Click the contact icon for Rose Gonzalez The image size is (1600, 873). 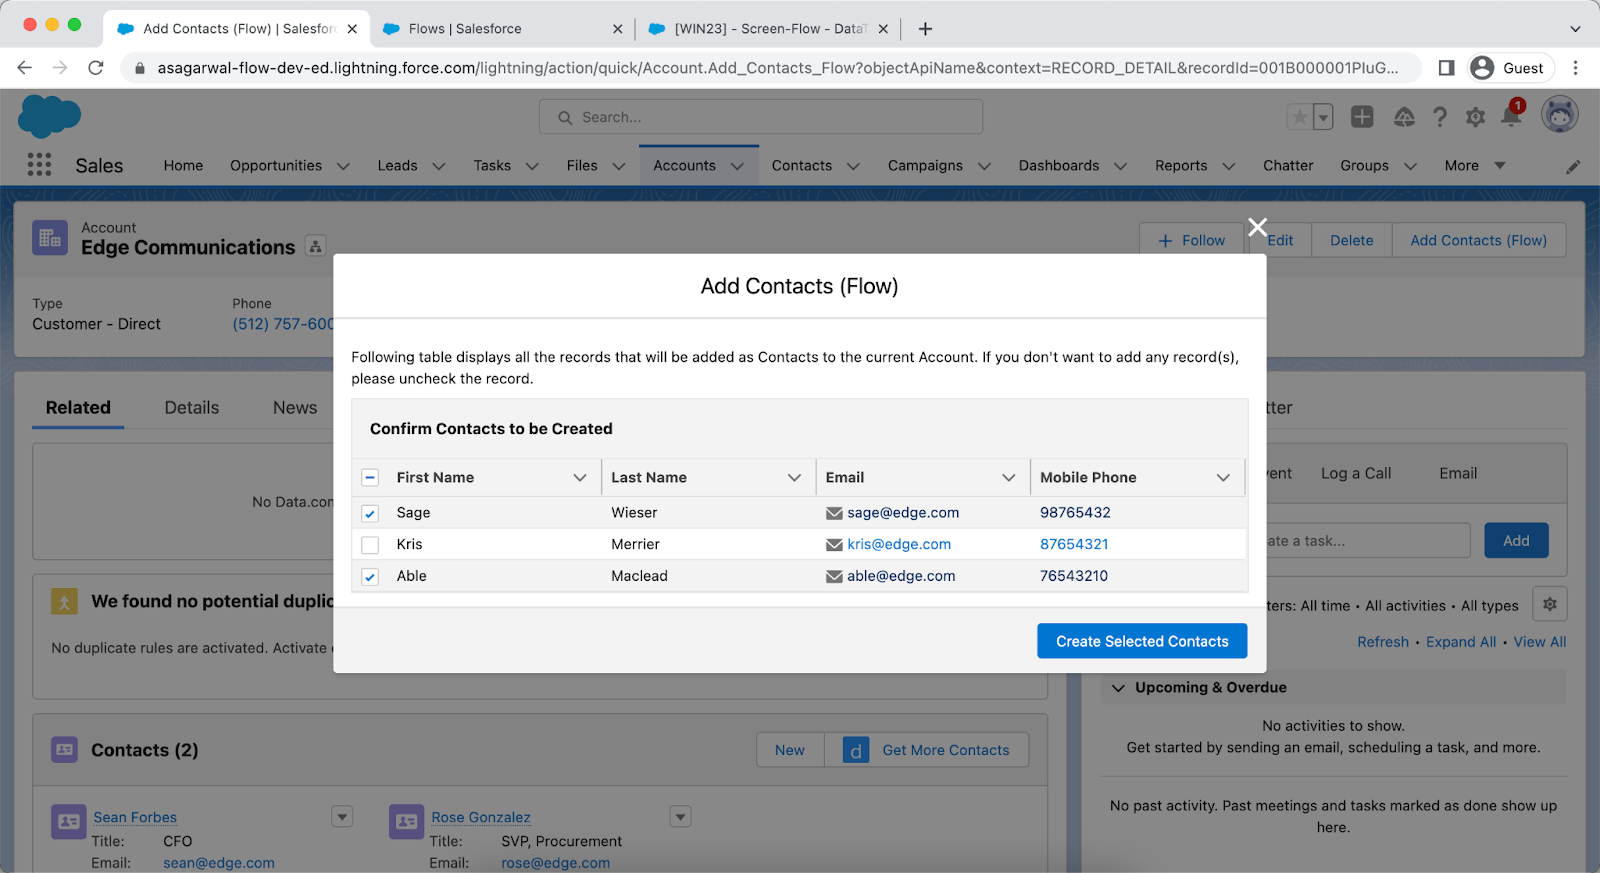tap(407, 822)
